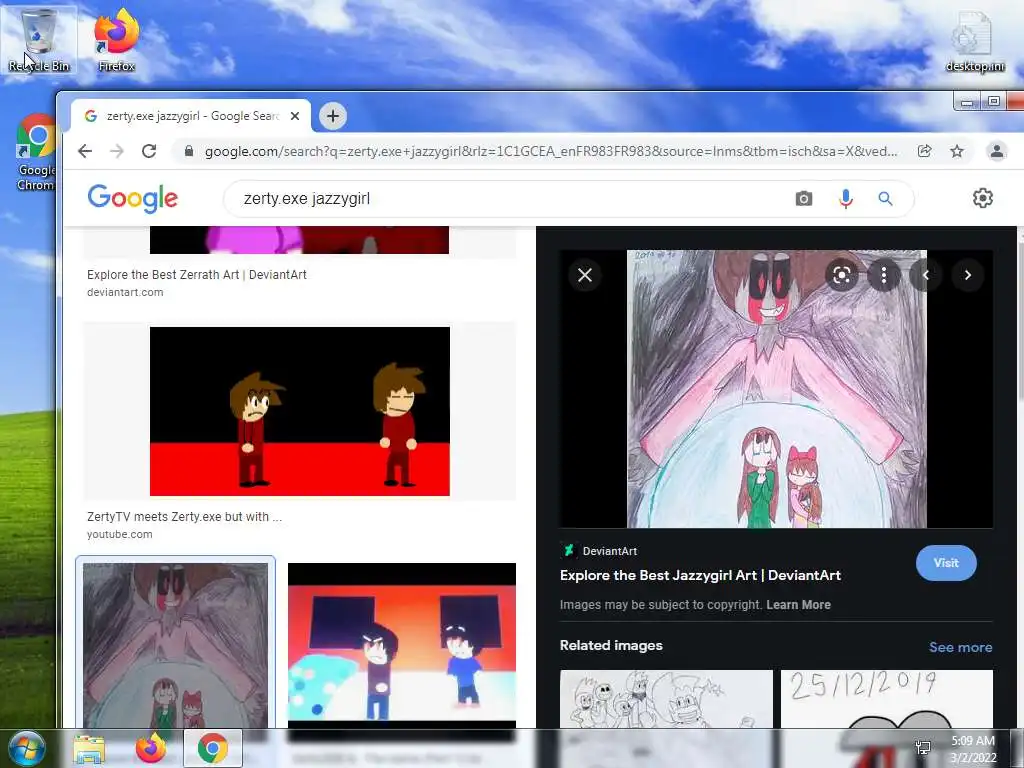Click the Chrome address bar URL
1024x768 pixels.
tap(551, 152)
